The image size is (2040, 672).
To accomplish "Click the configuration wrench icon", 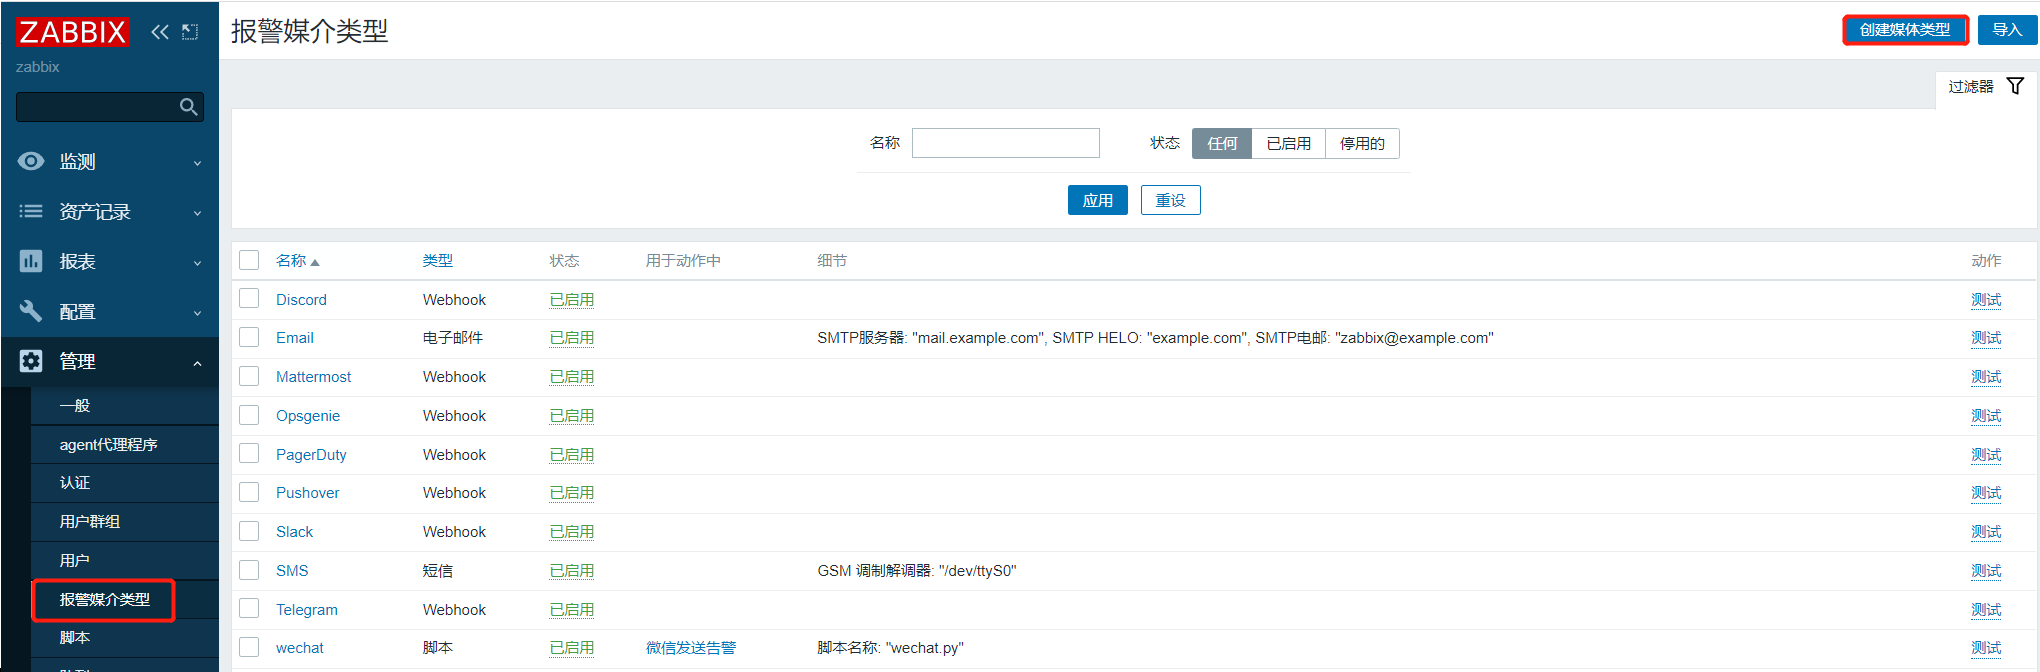I will pos(31,311).
